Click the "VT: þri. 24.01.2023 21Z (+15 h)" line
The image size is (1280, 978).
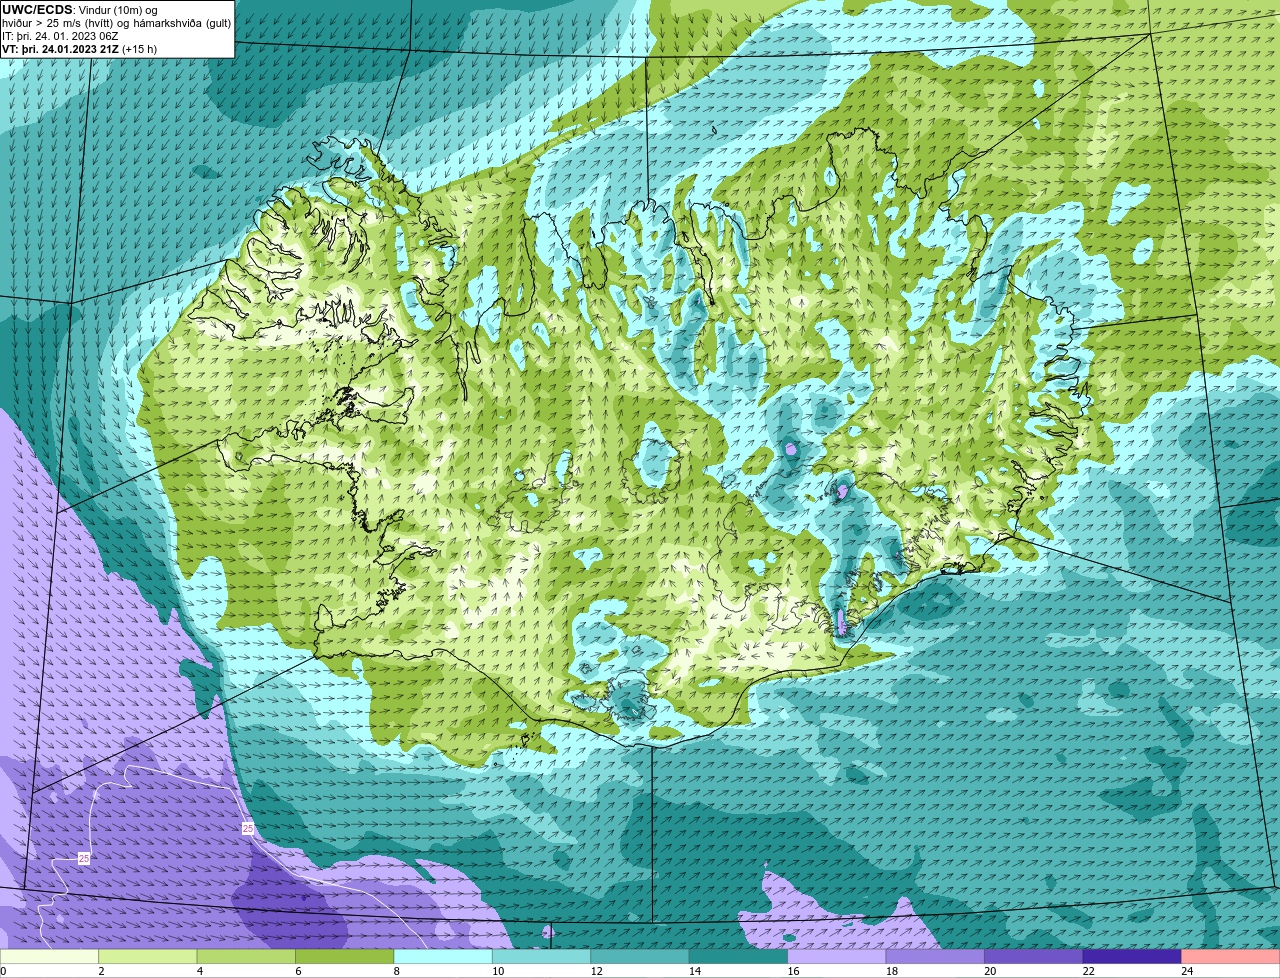tap(79, 49)
